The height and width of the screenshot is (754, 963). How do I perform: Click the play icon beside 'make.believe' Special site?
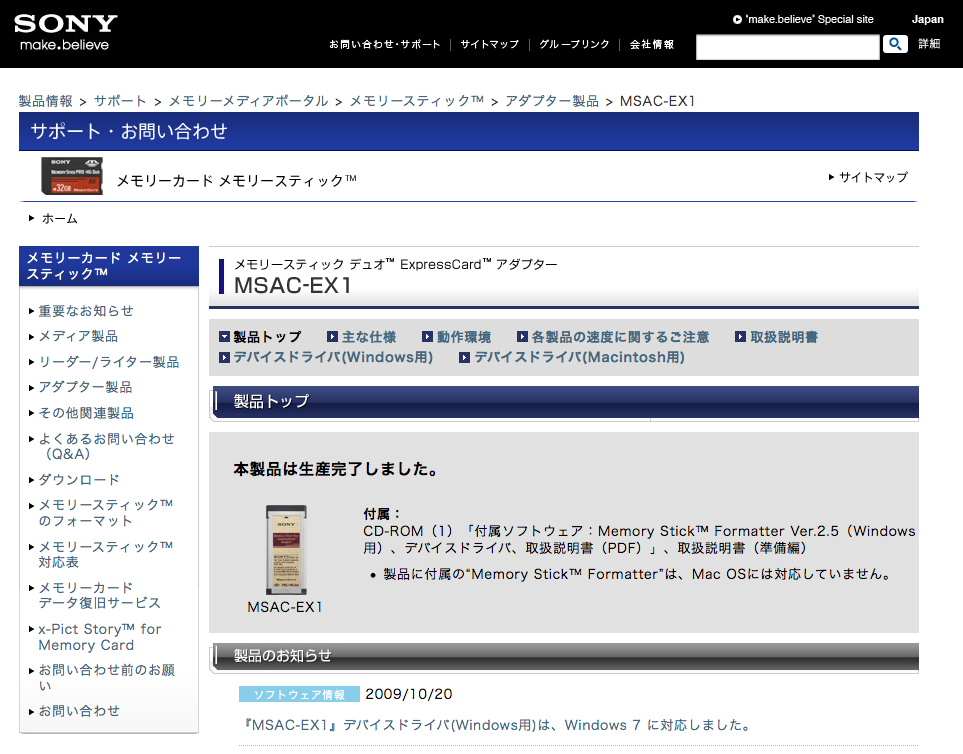click(x=737, y=20)
